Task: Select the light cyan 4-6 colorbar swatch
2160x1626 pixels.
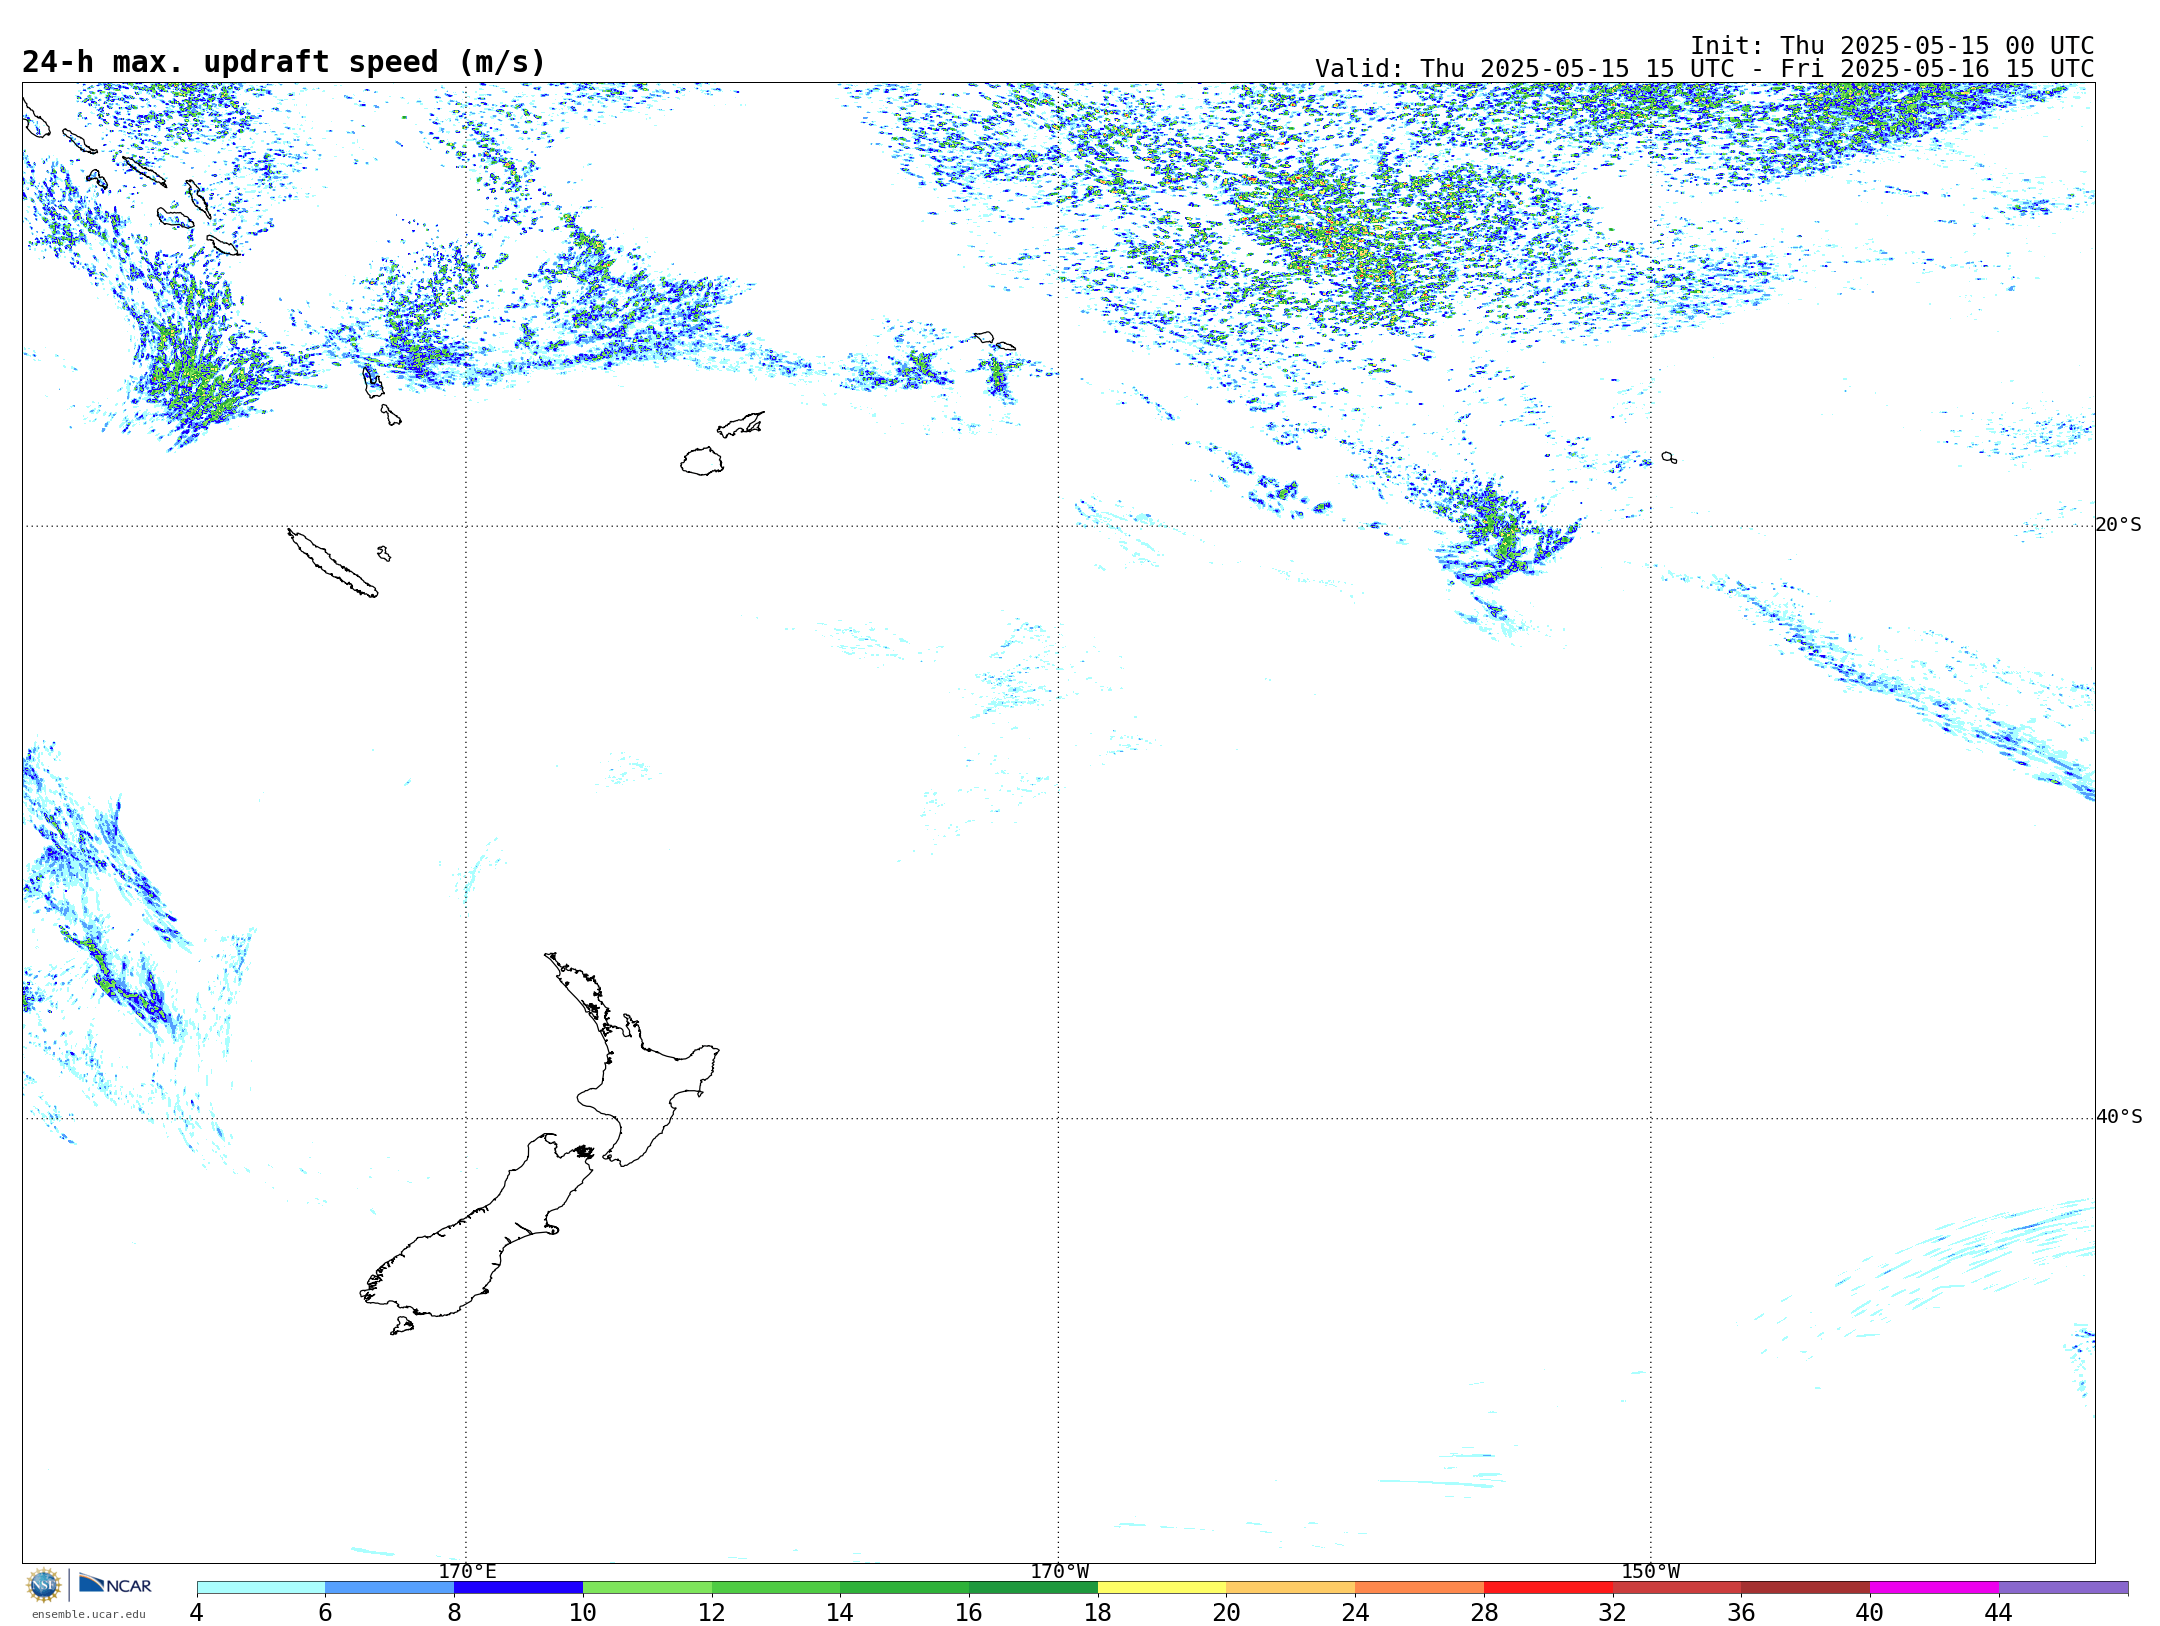Action: (261, 1587)
